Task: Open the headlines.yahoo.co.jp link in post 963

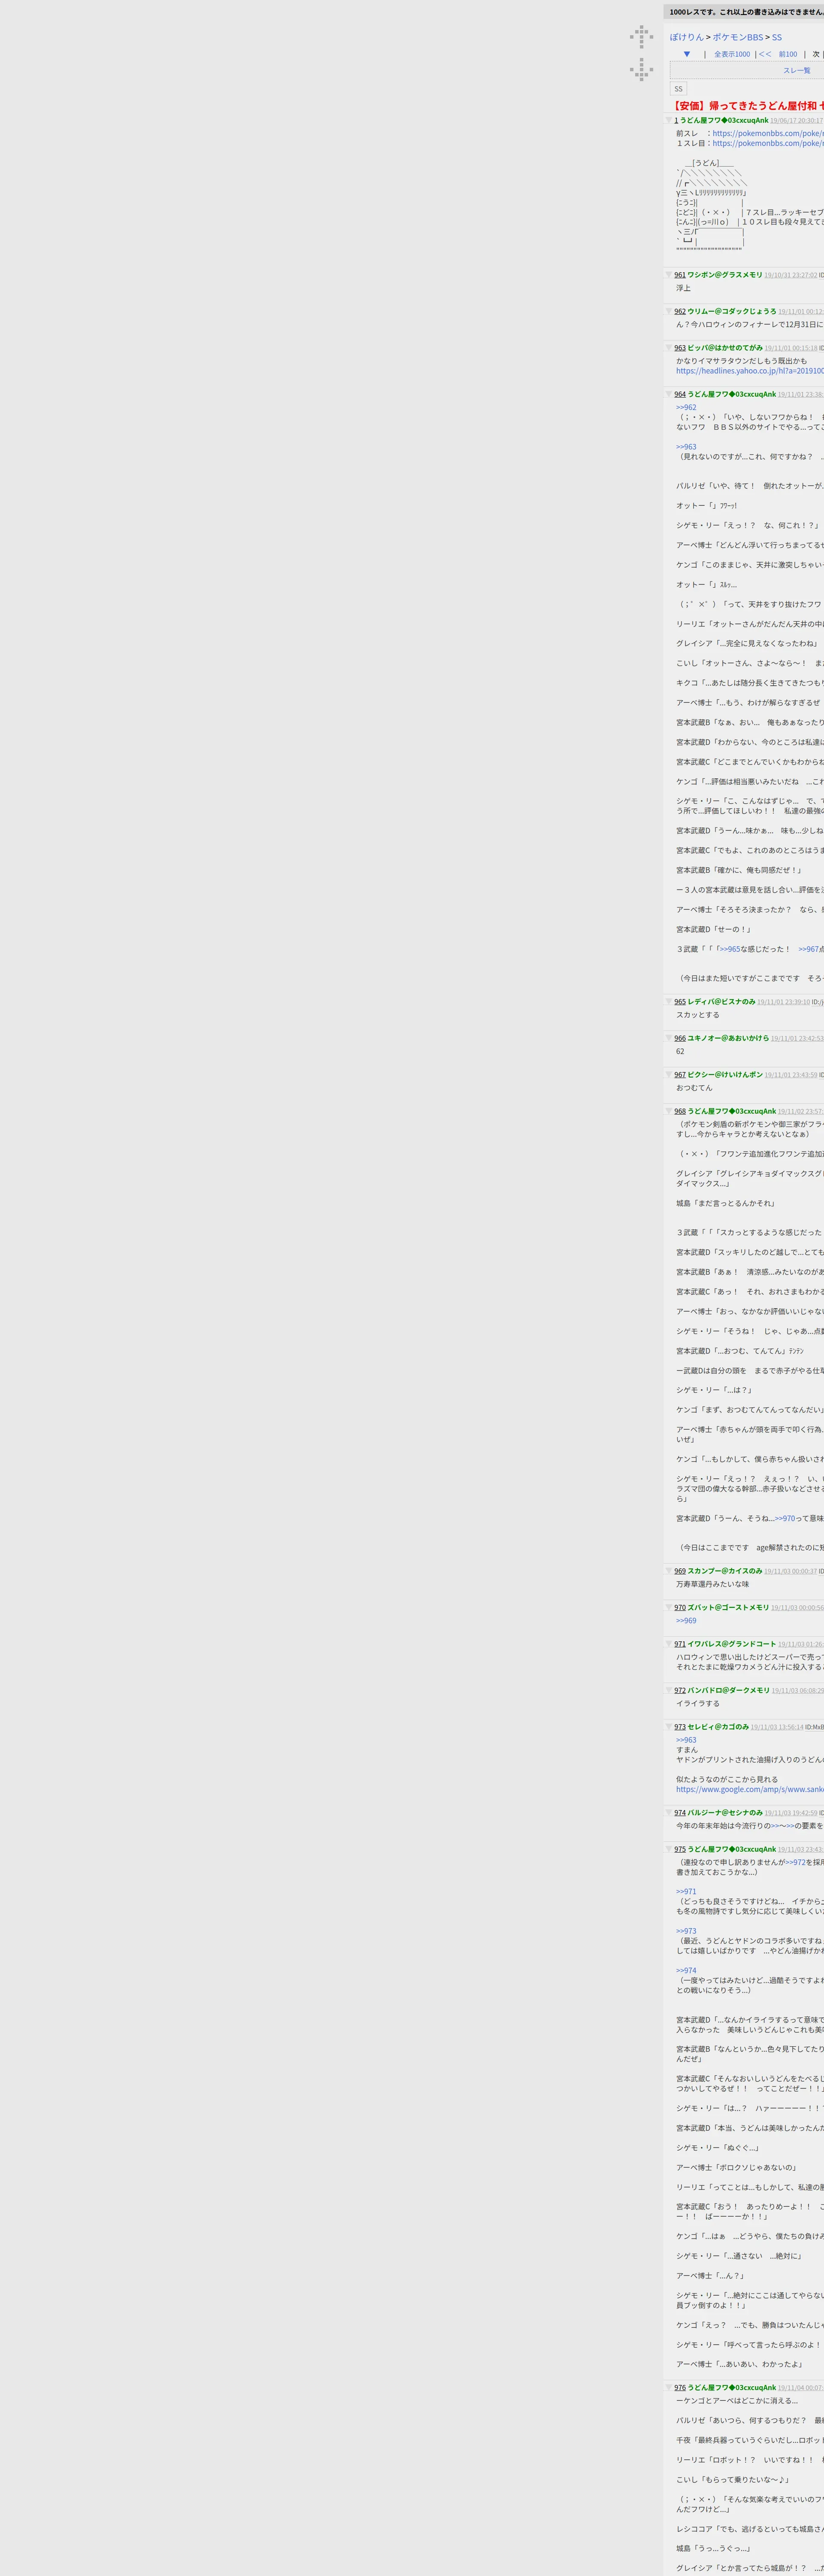Action: click(750, 371)
